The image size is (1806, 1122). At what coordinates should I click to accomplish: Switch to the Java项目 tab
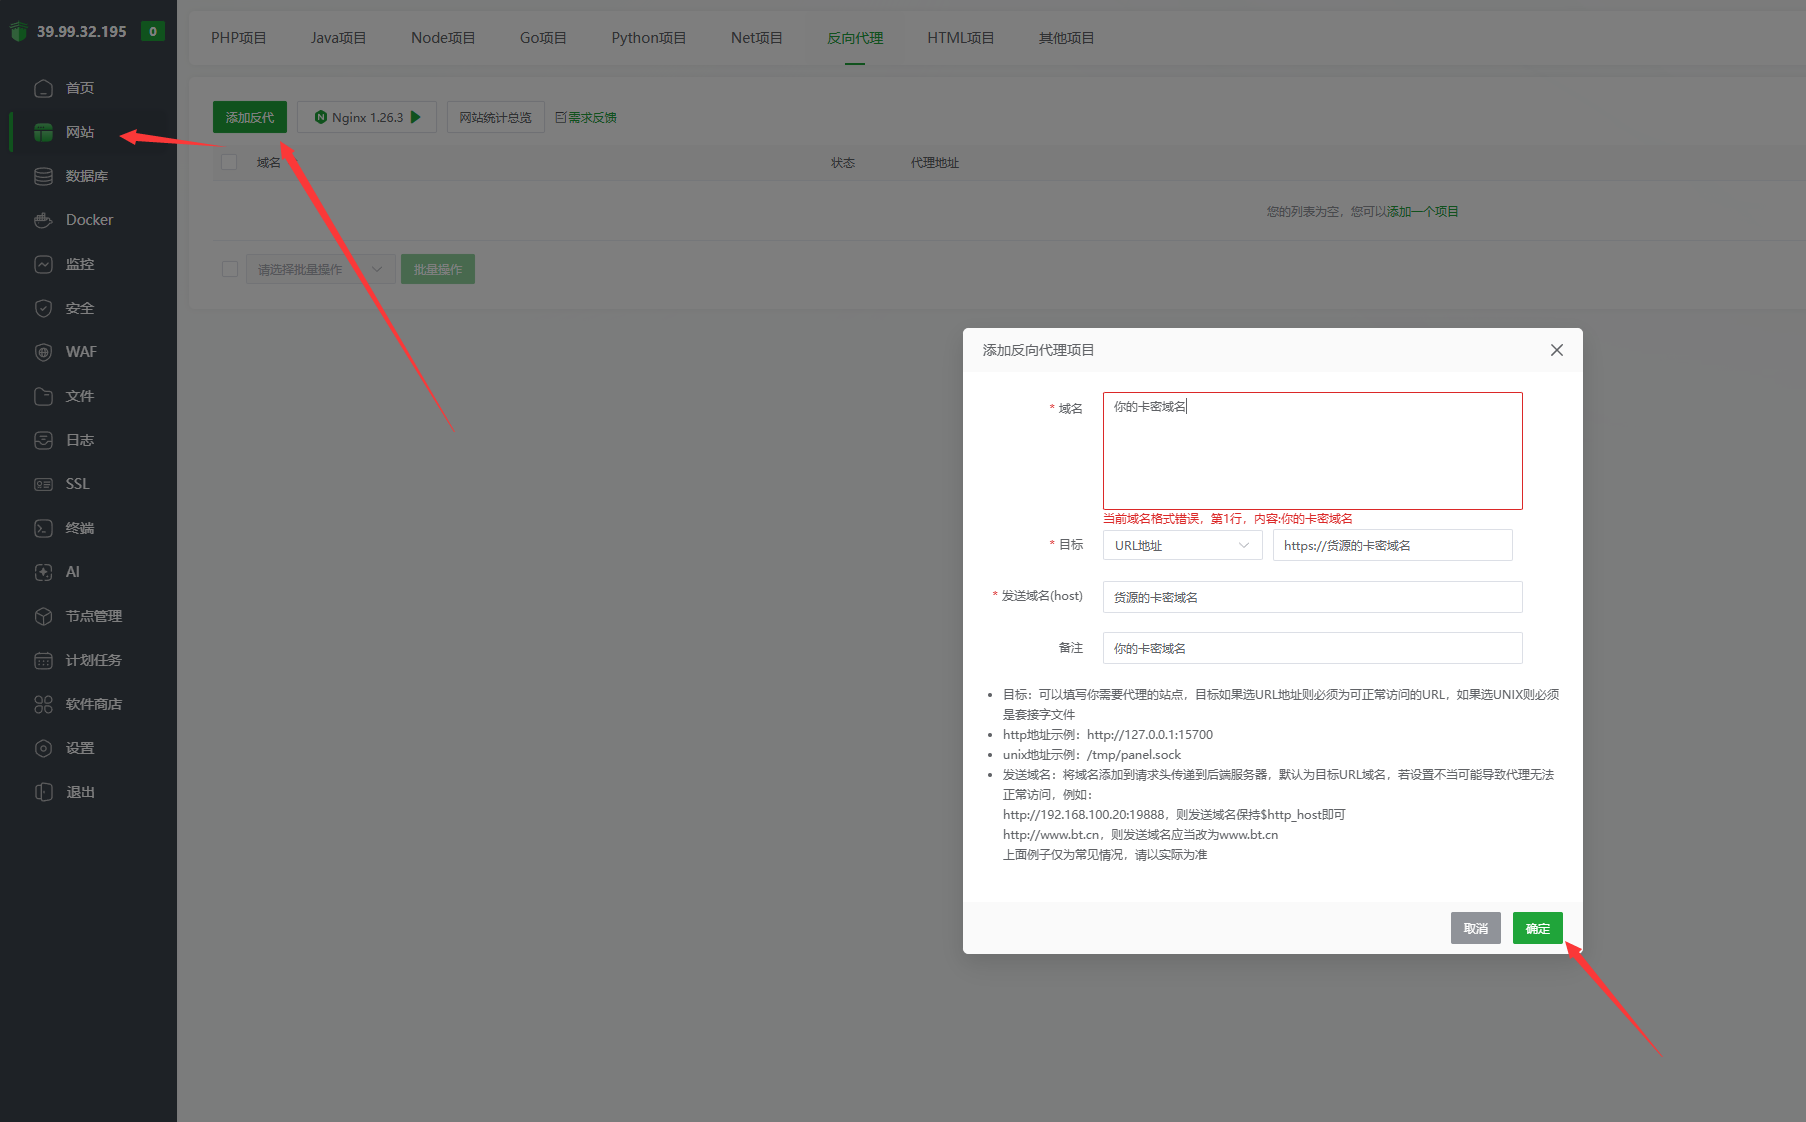[338, 38]
